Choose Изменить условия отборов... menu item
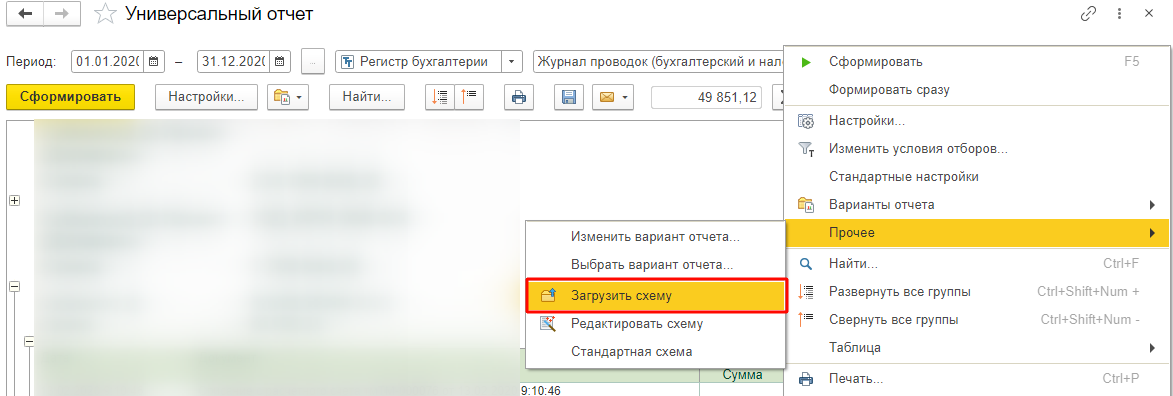Image resolution: width=1173 pixels, height=396 pixels. pyautogui.click(x=976, y=148)
